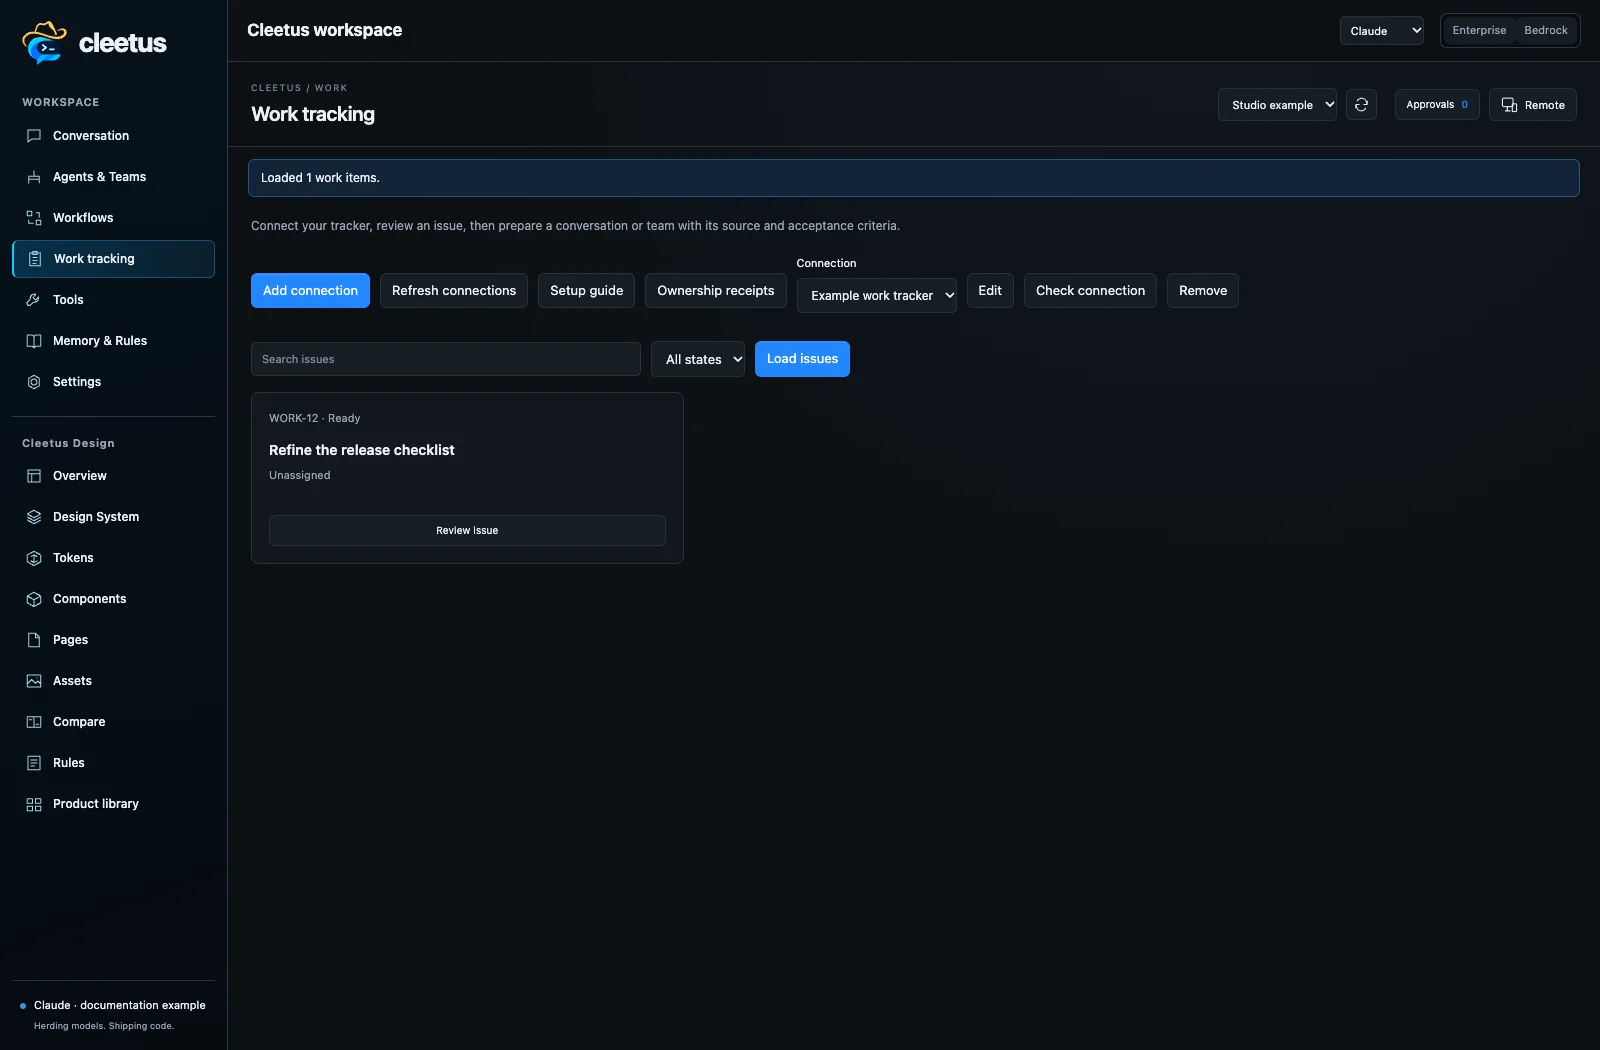Click the Remote button

click(1533, 105)
